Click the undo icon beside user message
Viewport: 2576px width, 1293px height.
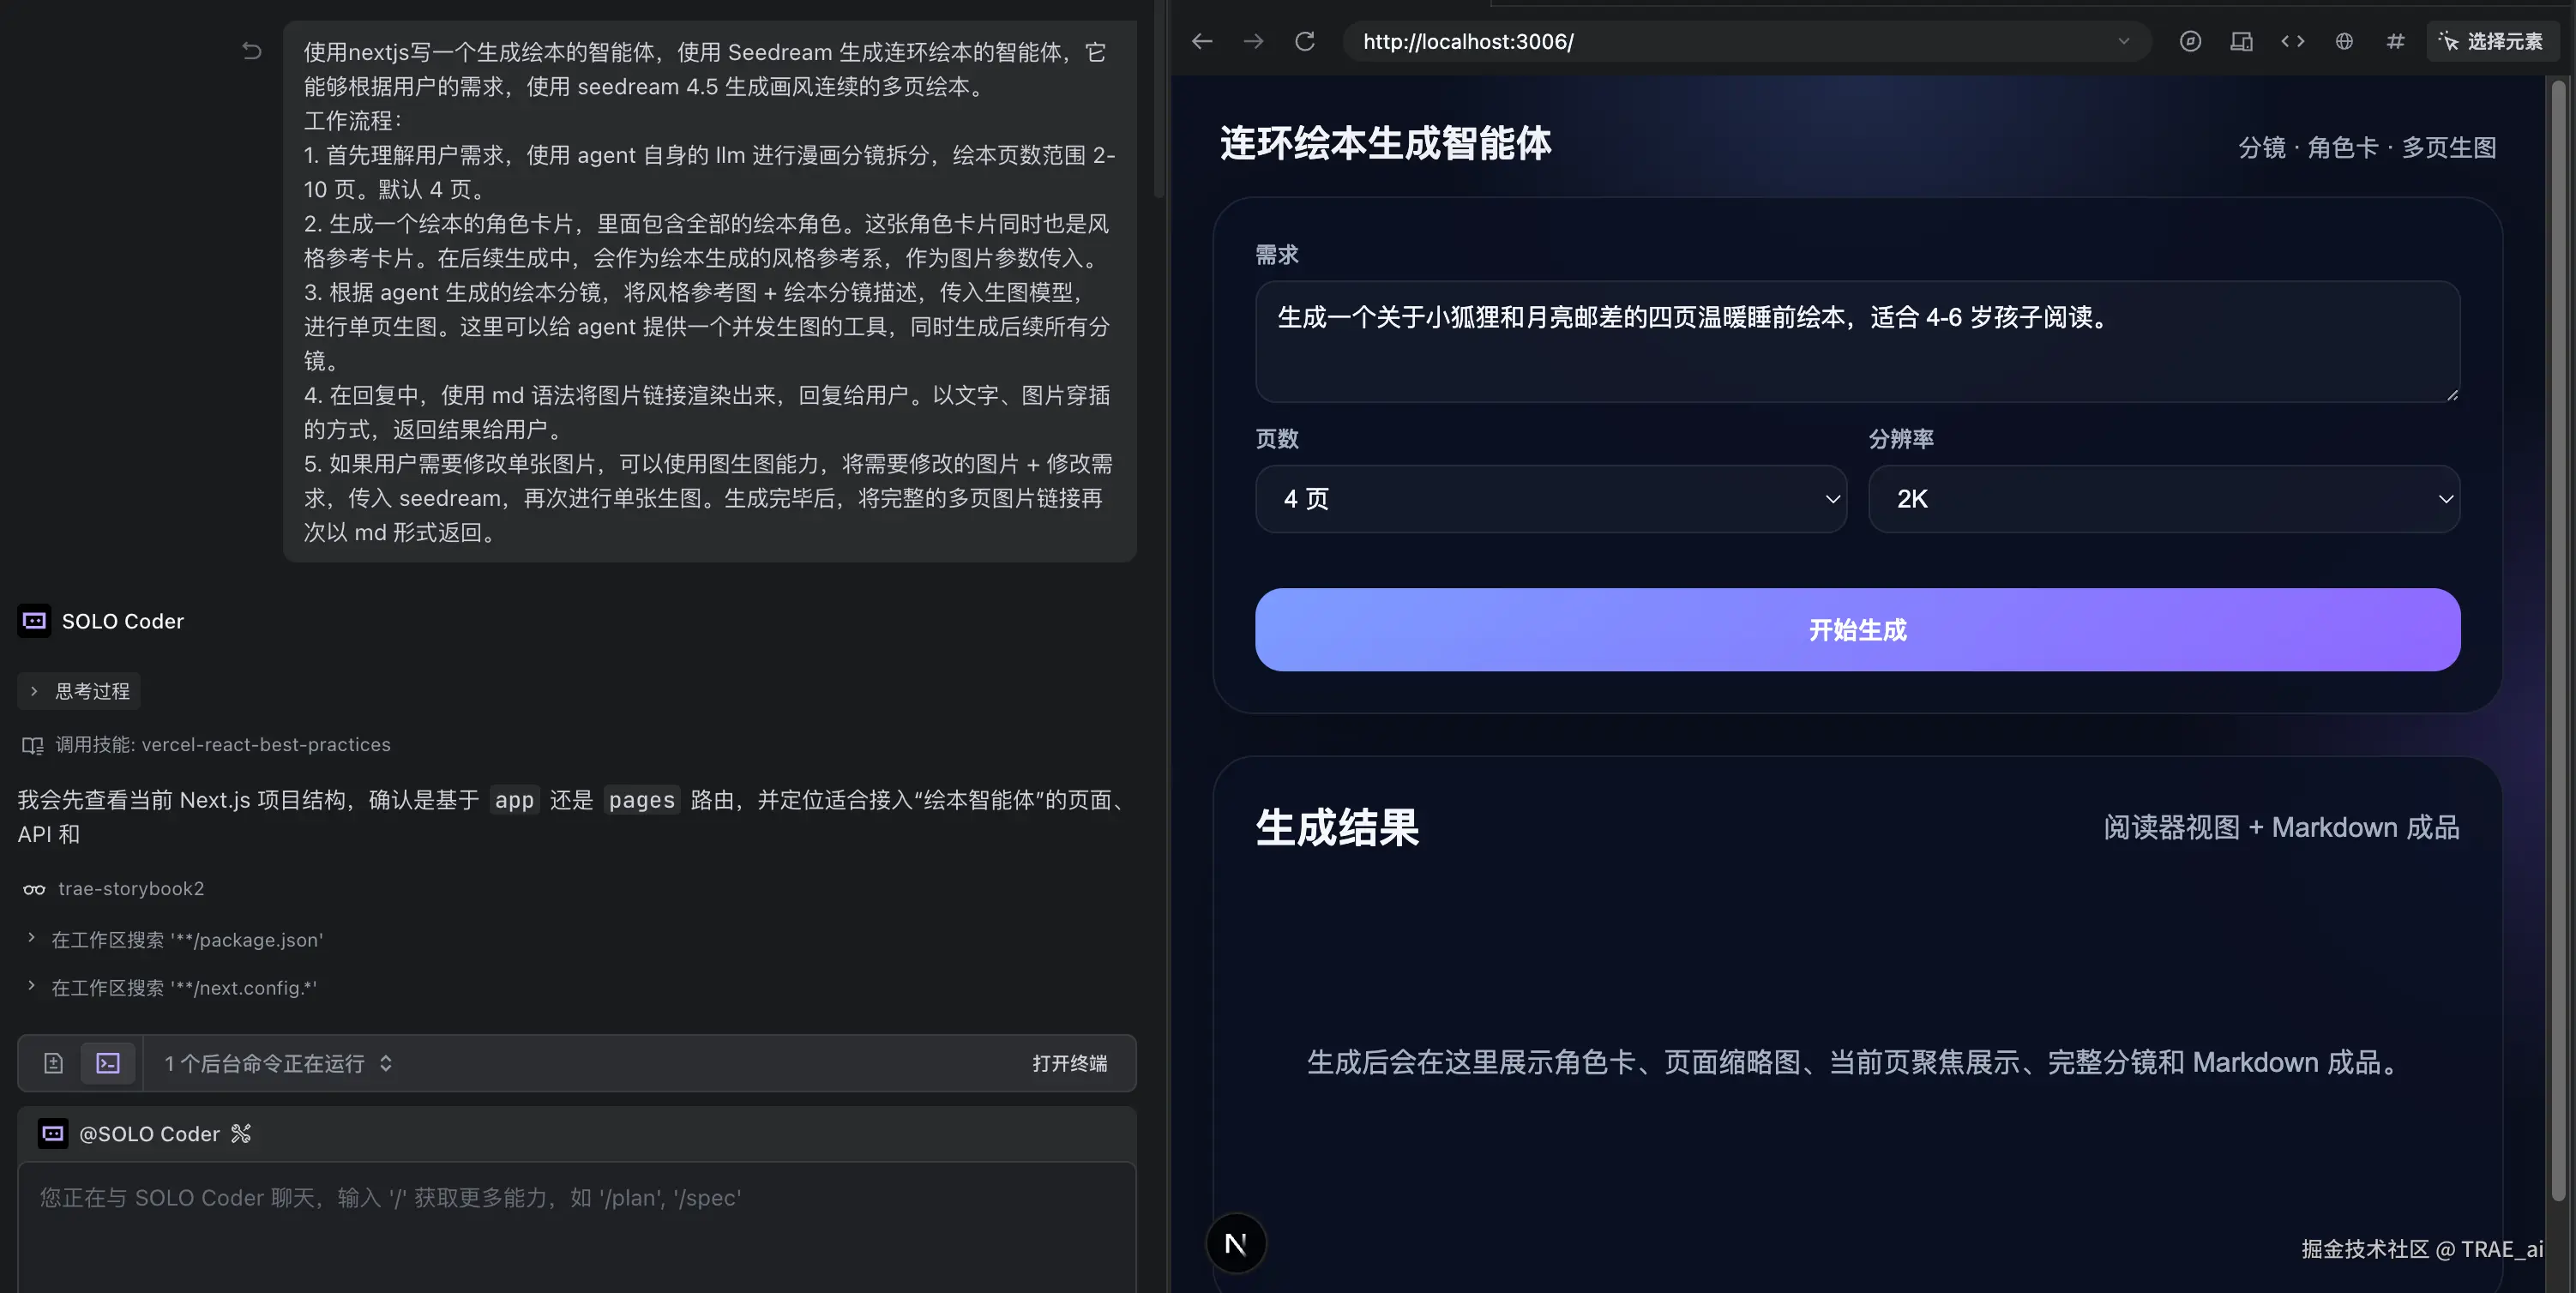pyautogui.click(x=252, y=51)
